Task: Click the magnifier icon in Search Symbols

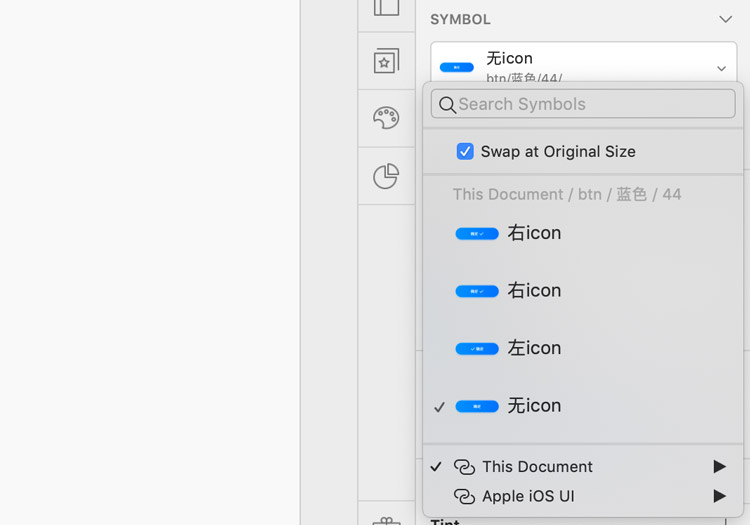Action: (x=447, y=105)
